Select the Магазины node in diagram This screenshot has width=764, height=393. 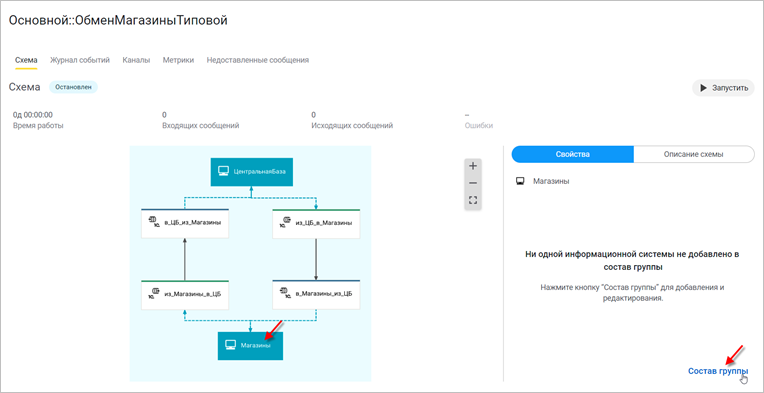coord(250,346)
